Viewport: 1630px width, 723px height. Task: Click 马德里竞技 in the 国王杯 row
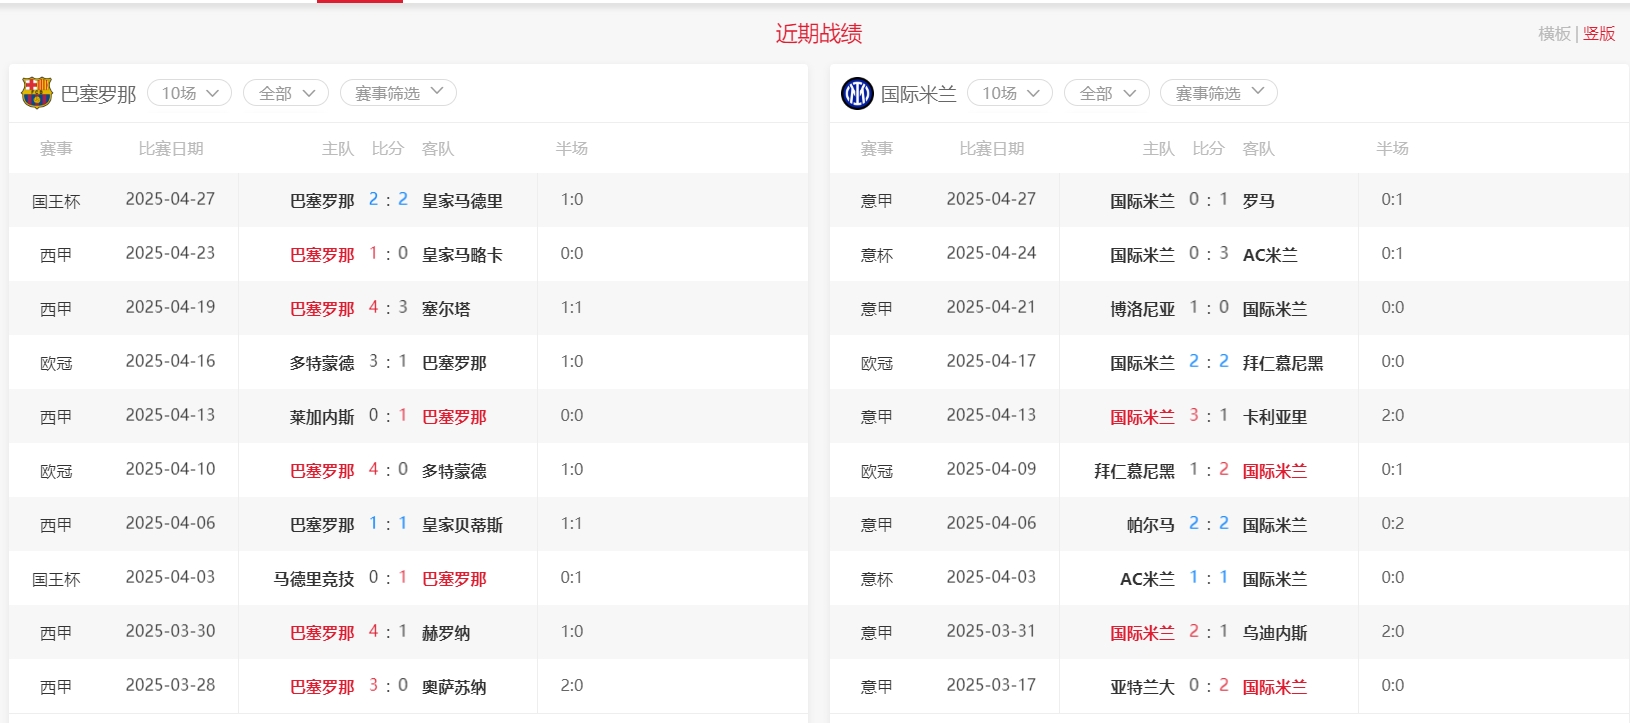click(314, 579)
